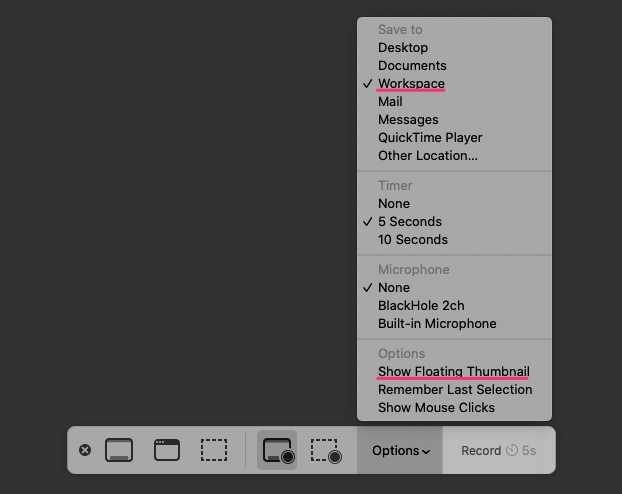The image size is (622, 494).
Task: Send recording to Messages
Action: coord(408,119)
